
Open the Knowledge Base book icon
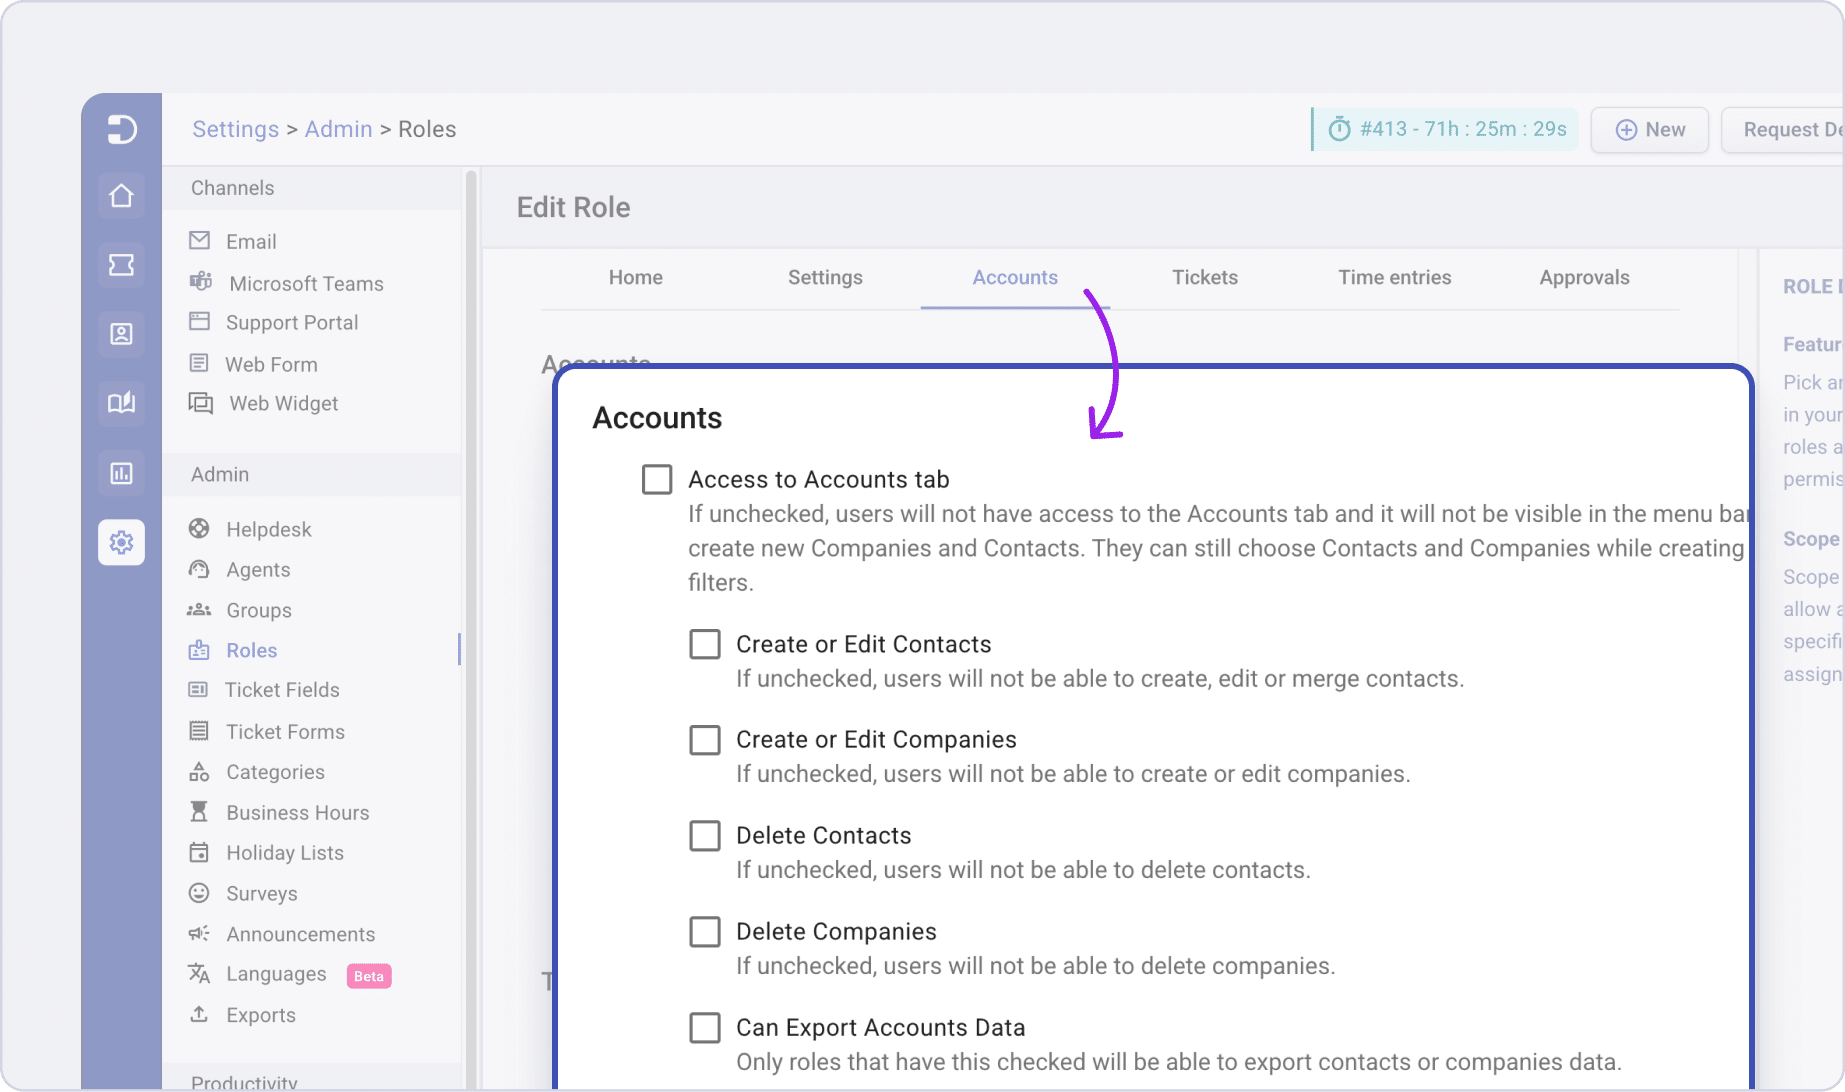121,403
